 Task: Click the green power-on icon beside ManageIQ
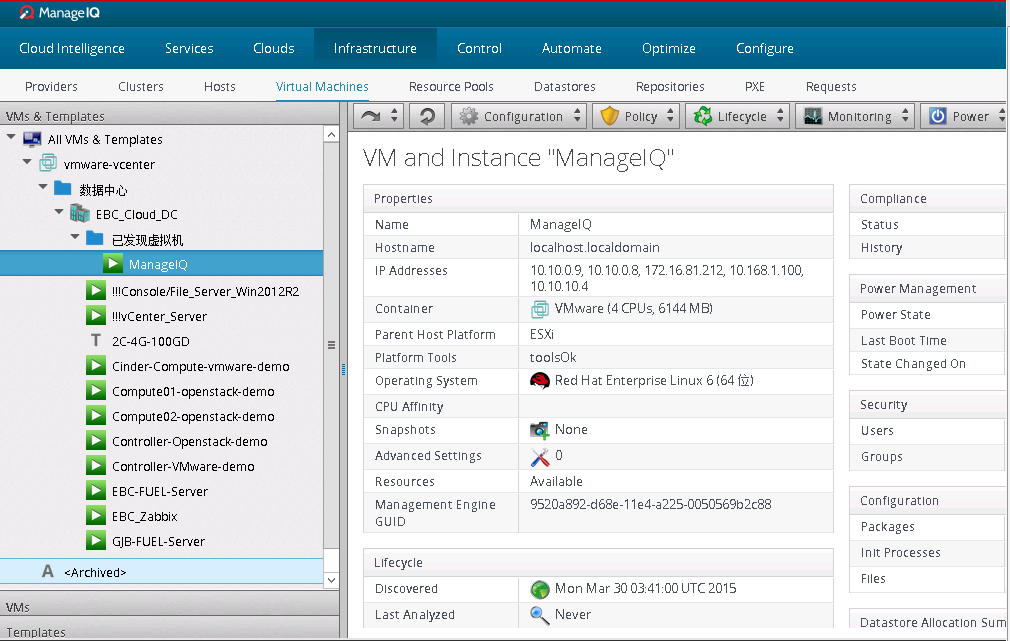click(x=113, y=263)
